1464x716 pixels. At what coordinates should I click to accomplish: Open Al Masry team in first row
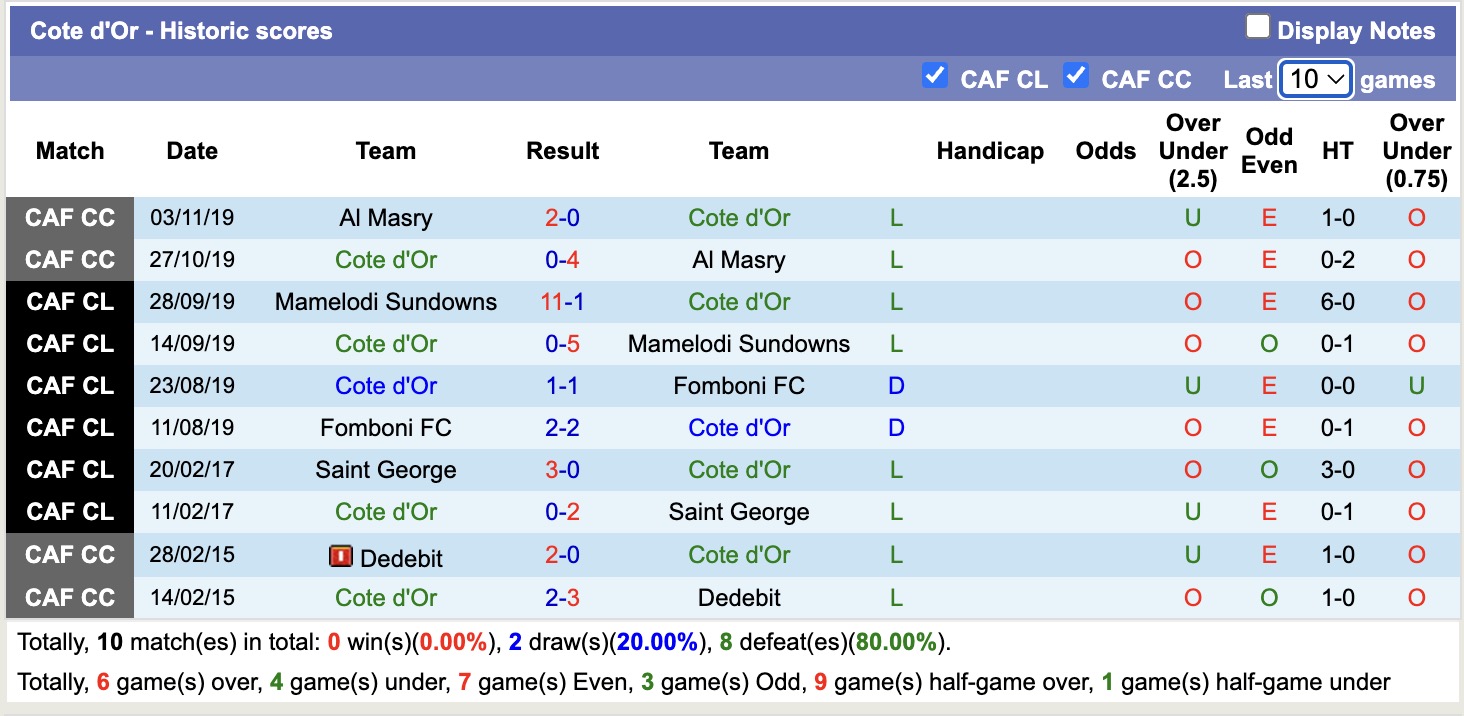385,218
